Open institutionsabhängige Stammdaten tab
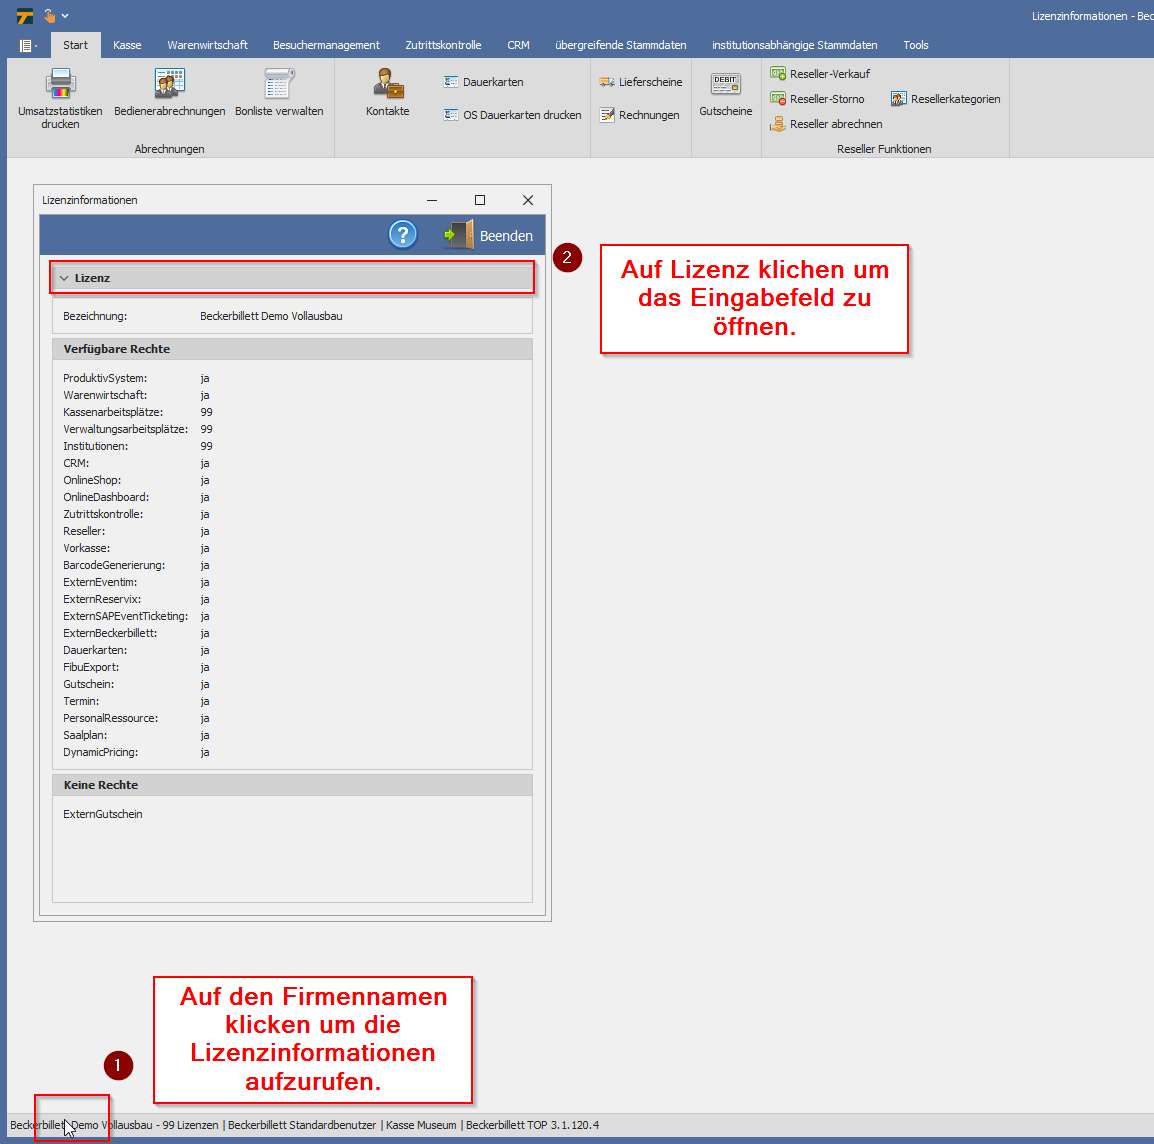 click(794, 45)
